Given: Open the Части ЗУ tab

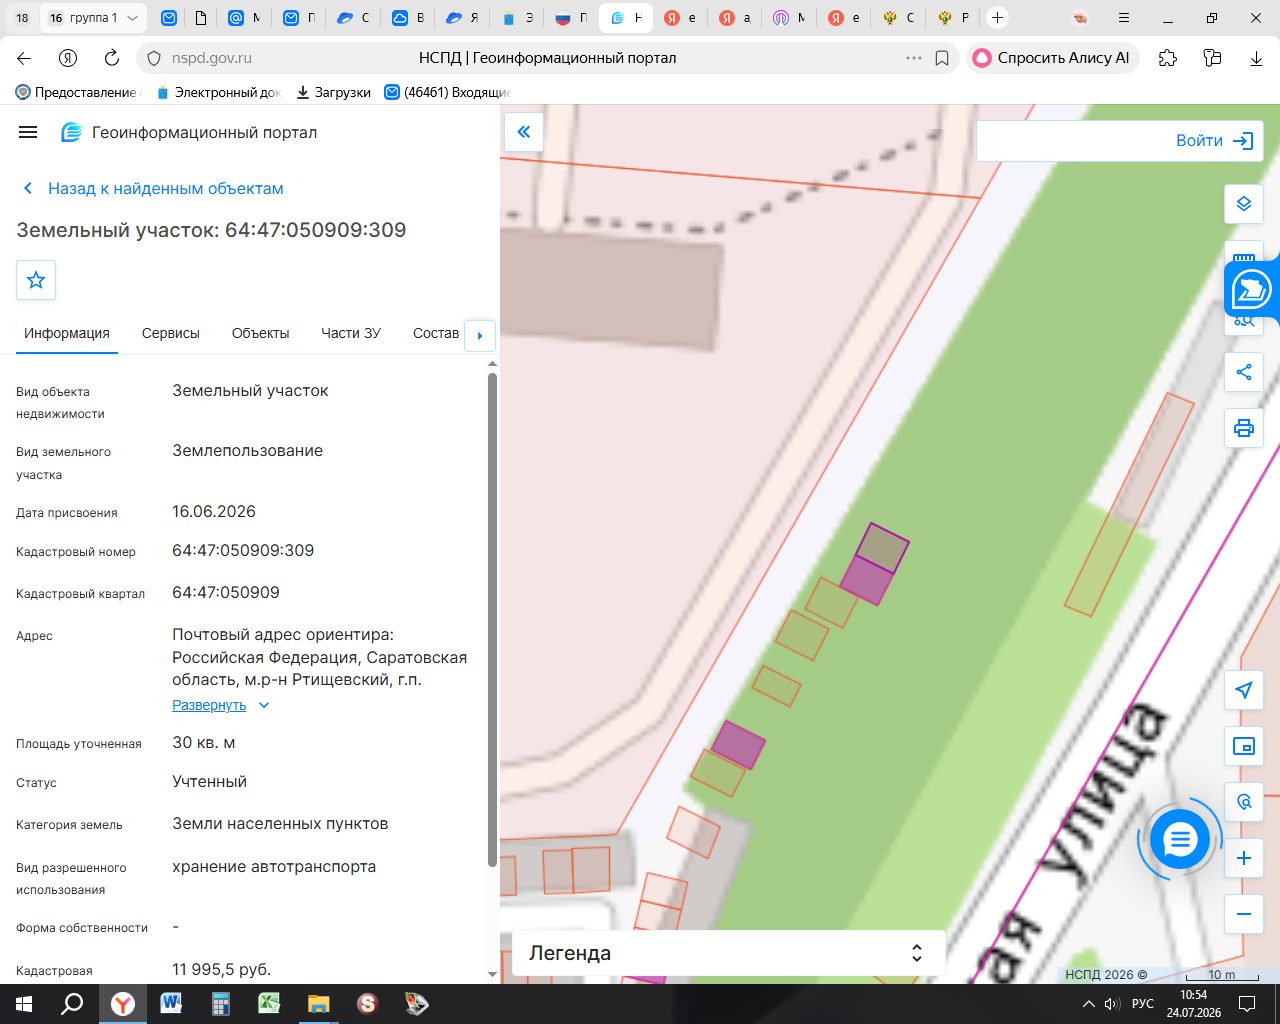Looking at the screenshot, I should point(351,333).
